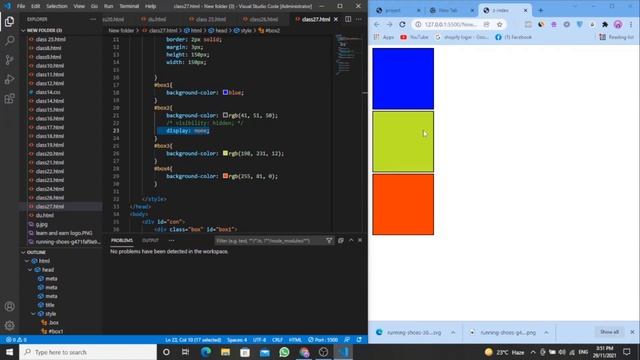This screenshot has height=360, width=640.
Task: Open more panel tabs ellipsis
Action: 171,240
